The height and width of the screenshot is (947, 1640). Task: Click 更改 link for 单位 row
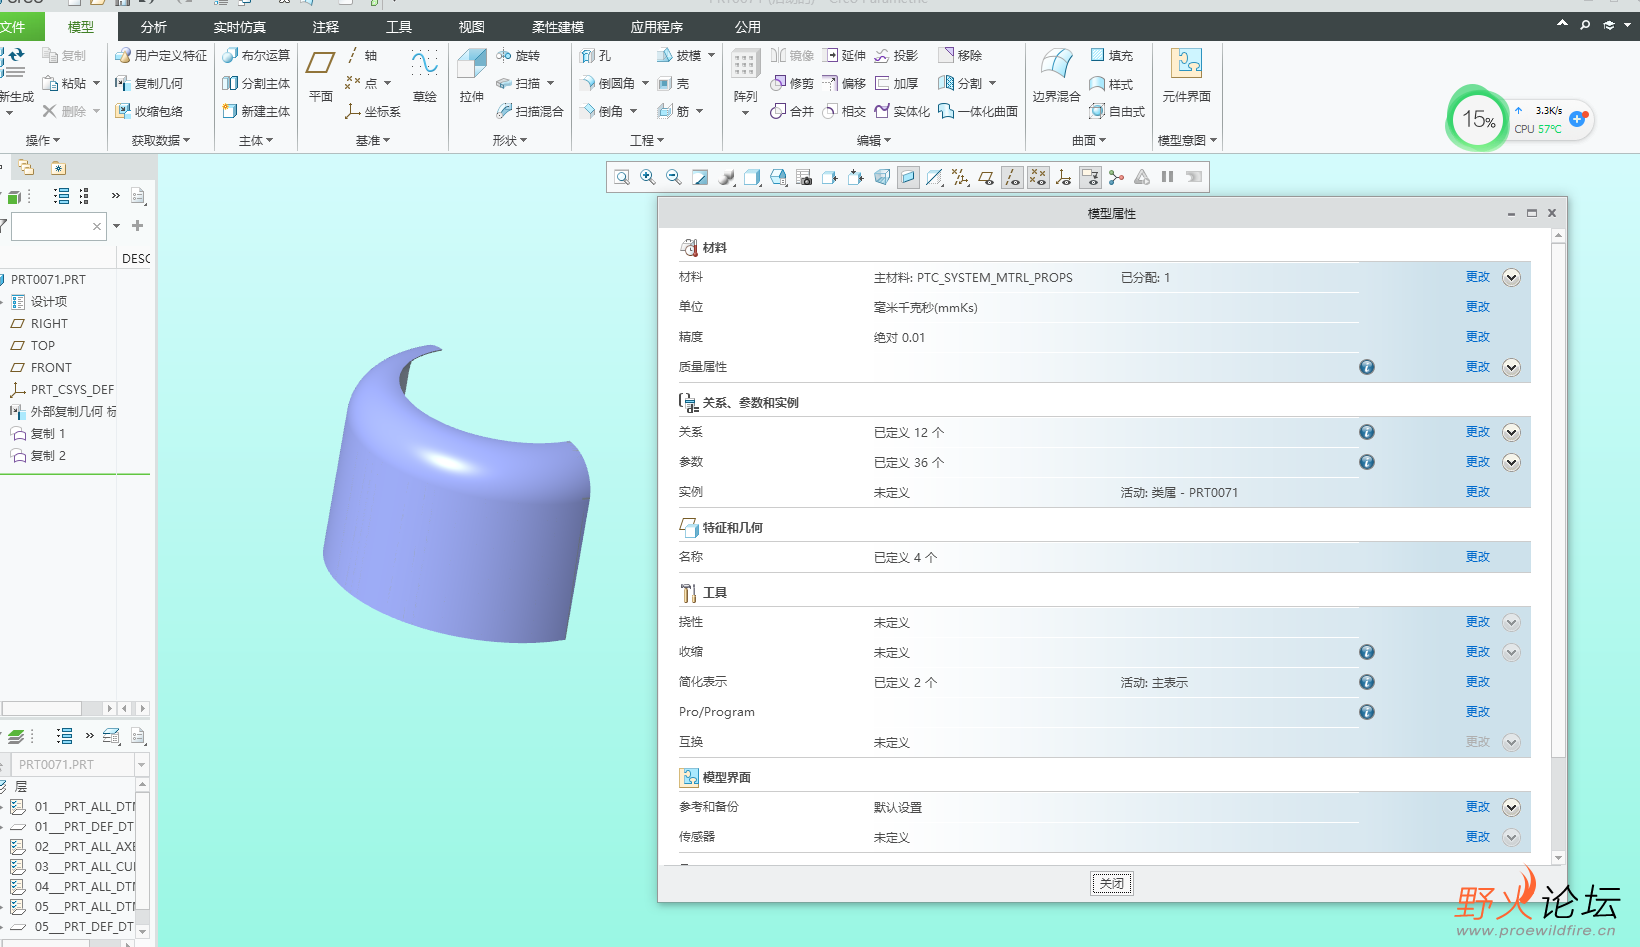click(1477, 307)
